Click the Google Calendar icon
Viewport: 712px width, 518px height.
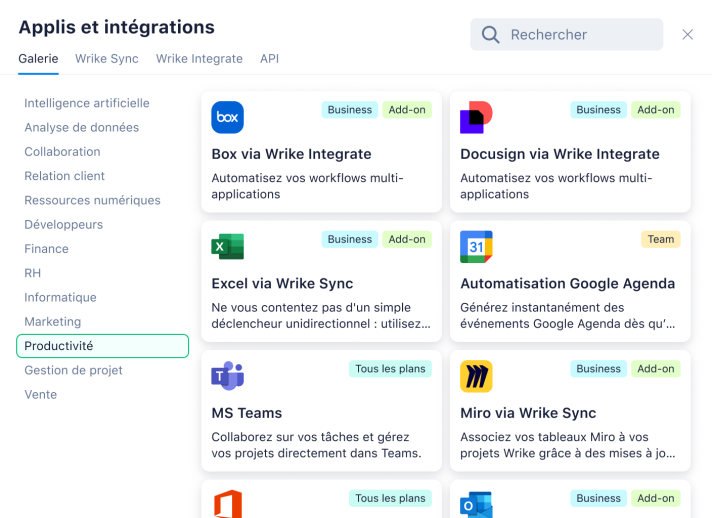tap(476, 247)
